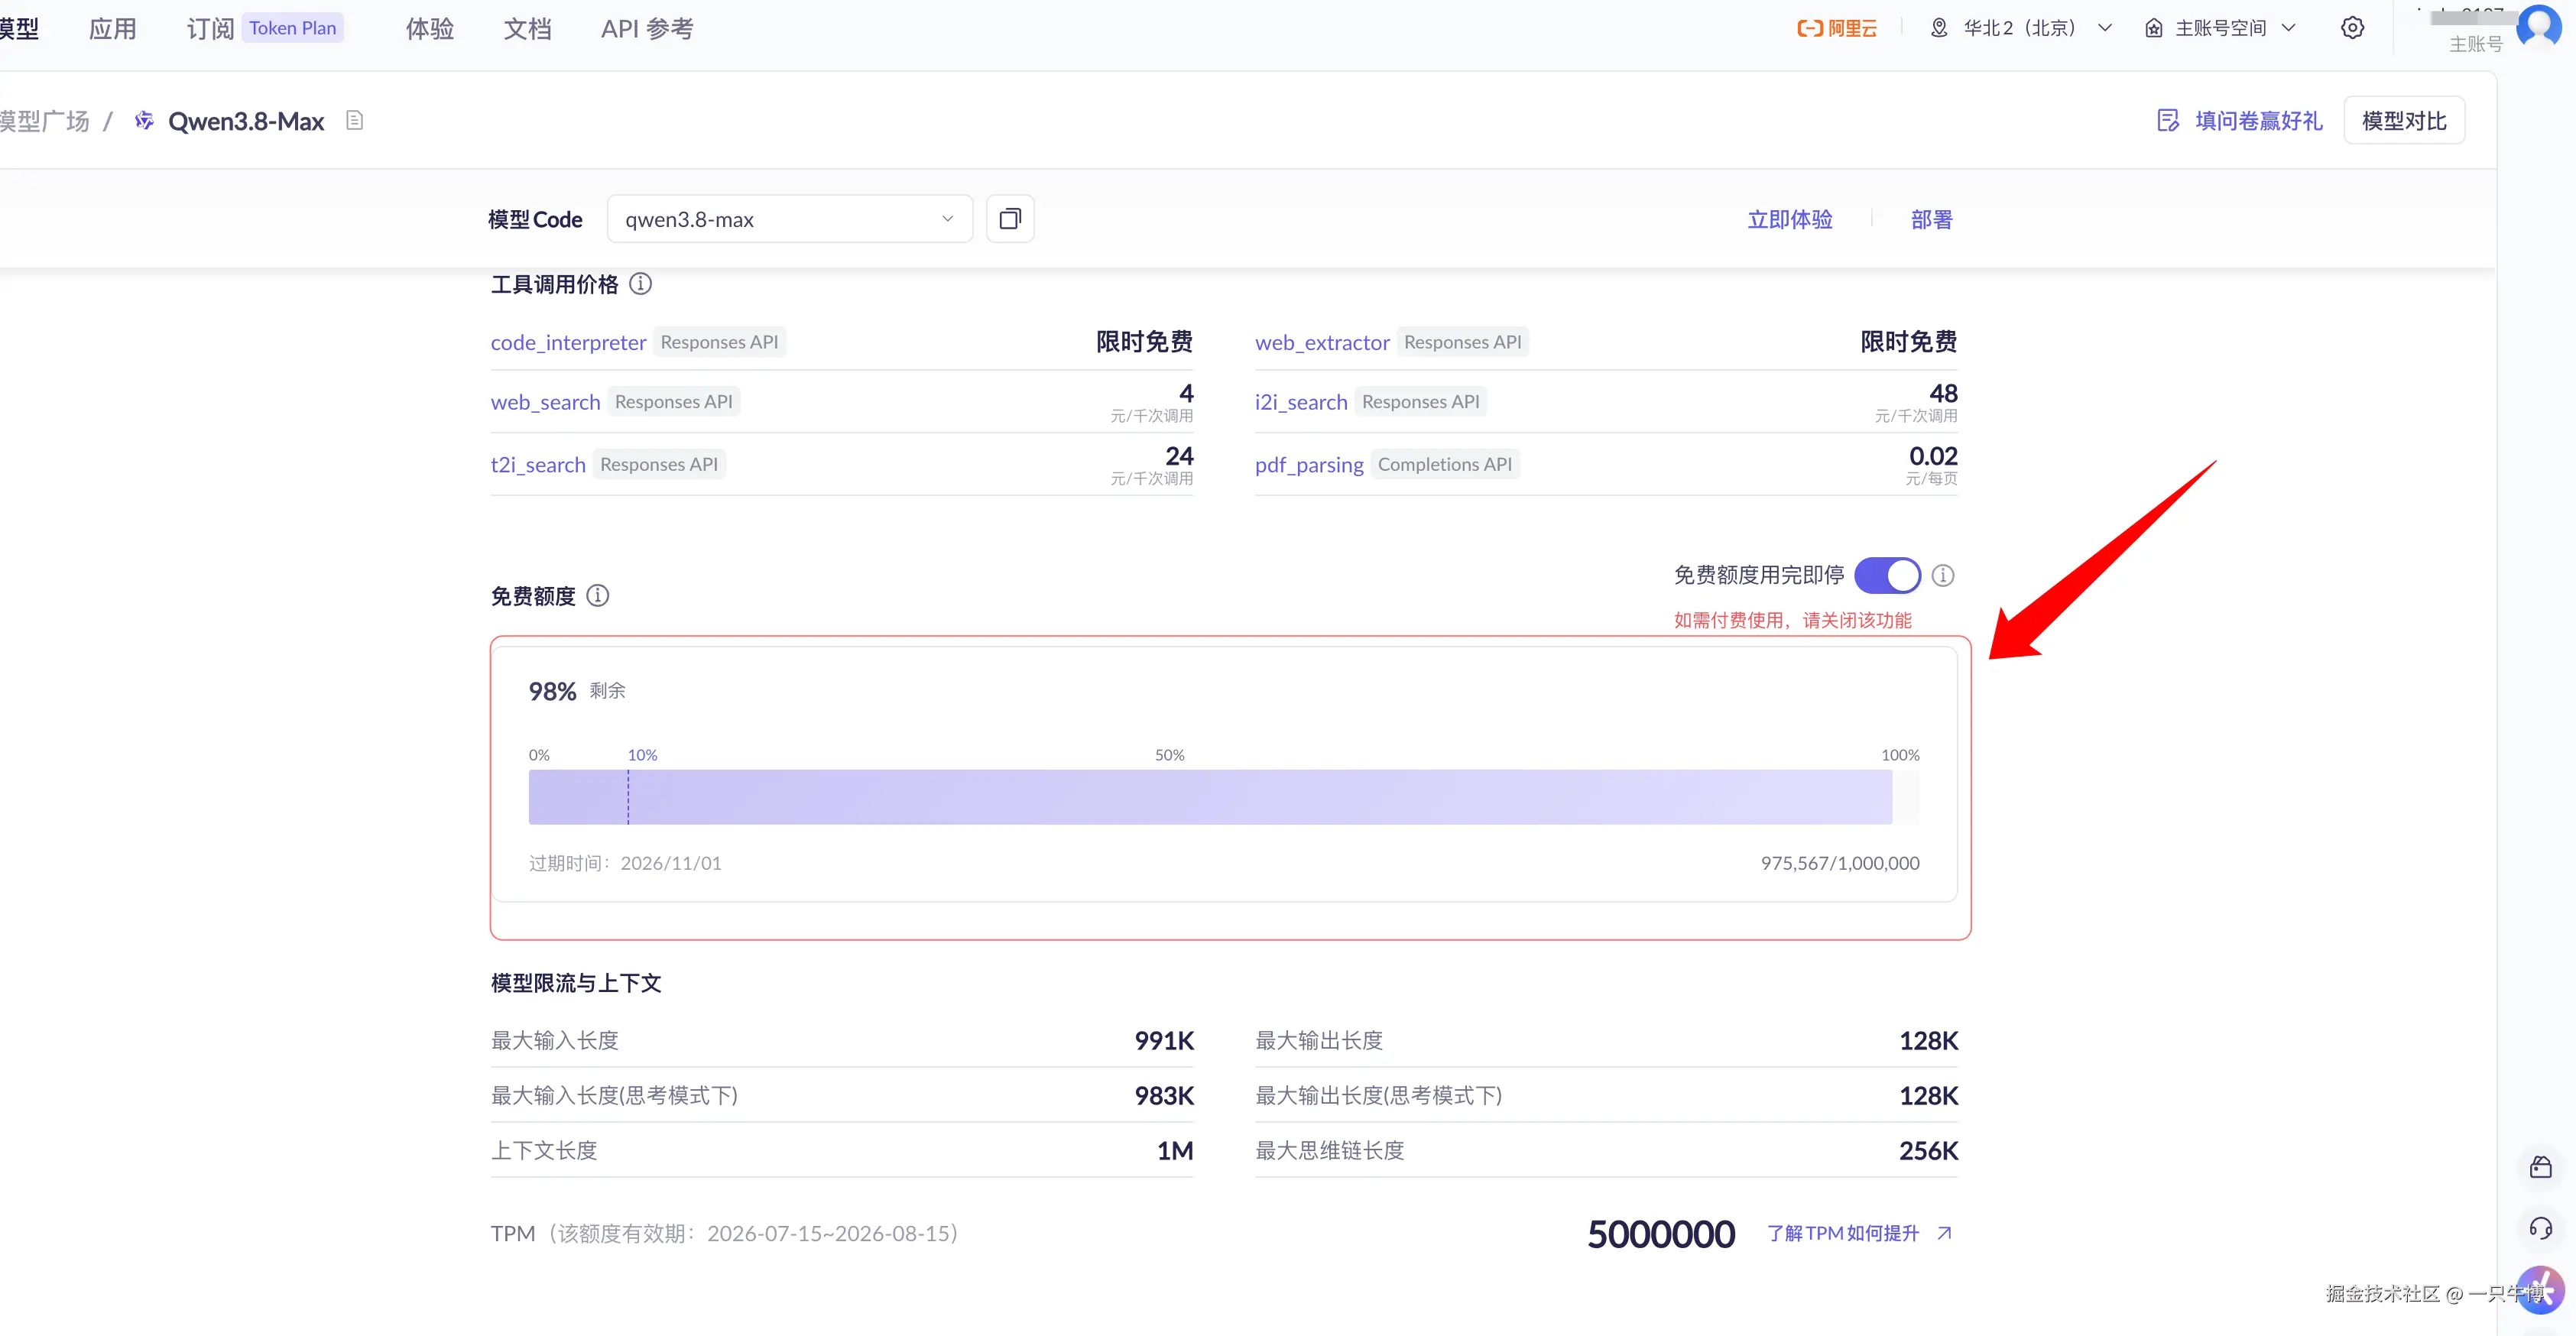Open the 订阅 menu
This screenshot has width=2576, height=1336.
[x=210, y=28]
